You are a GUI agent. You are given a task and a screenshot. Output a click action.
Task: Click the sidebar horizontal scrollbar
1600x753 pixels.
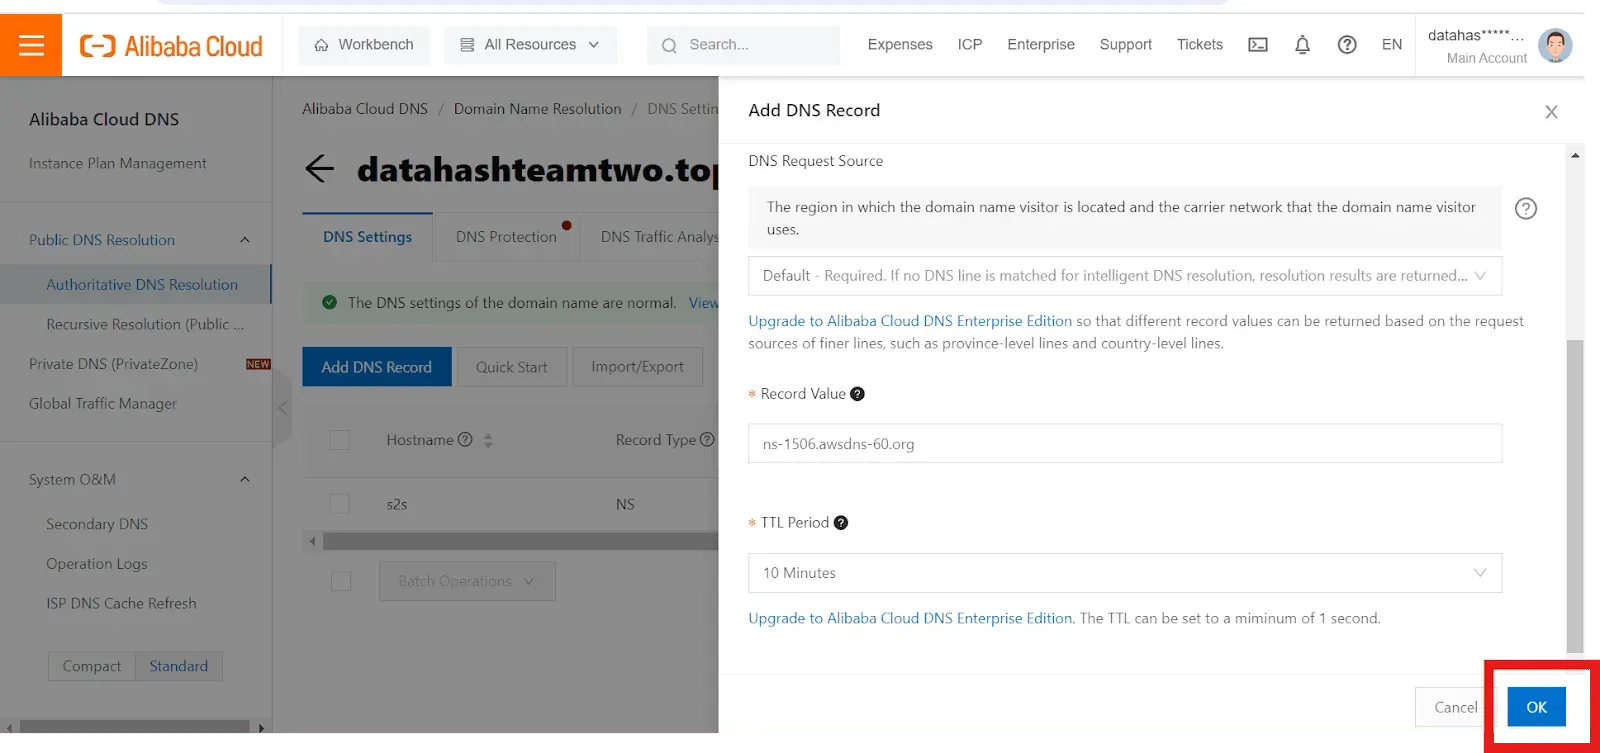134,727
